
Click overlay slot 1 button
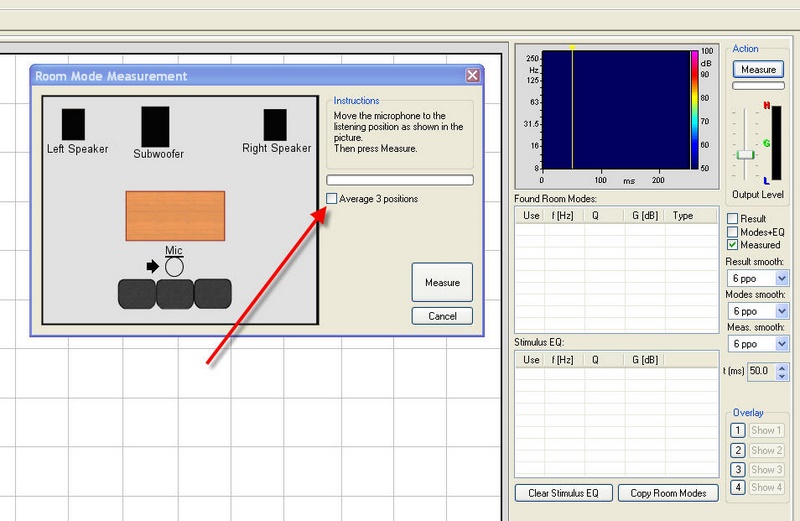(x=738, y=430)
